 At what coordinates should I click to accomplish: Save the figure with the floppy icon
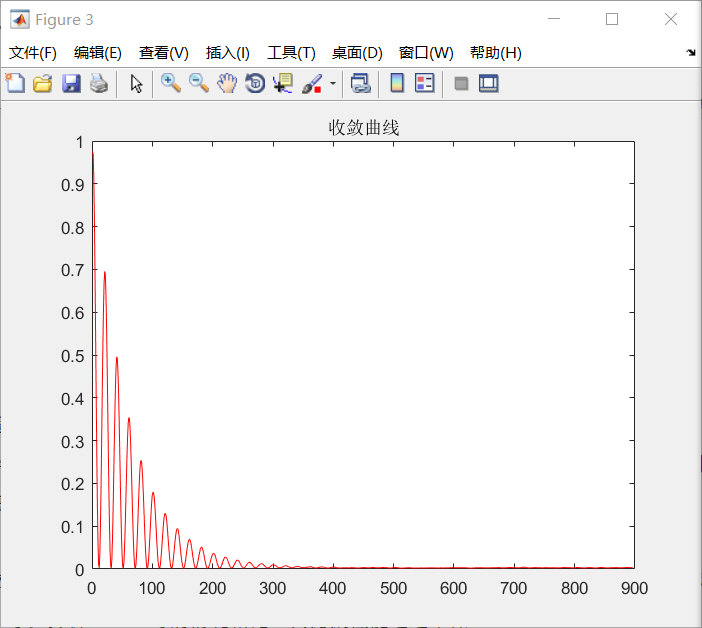pos(71,83)
